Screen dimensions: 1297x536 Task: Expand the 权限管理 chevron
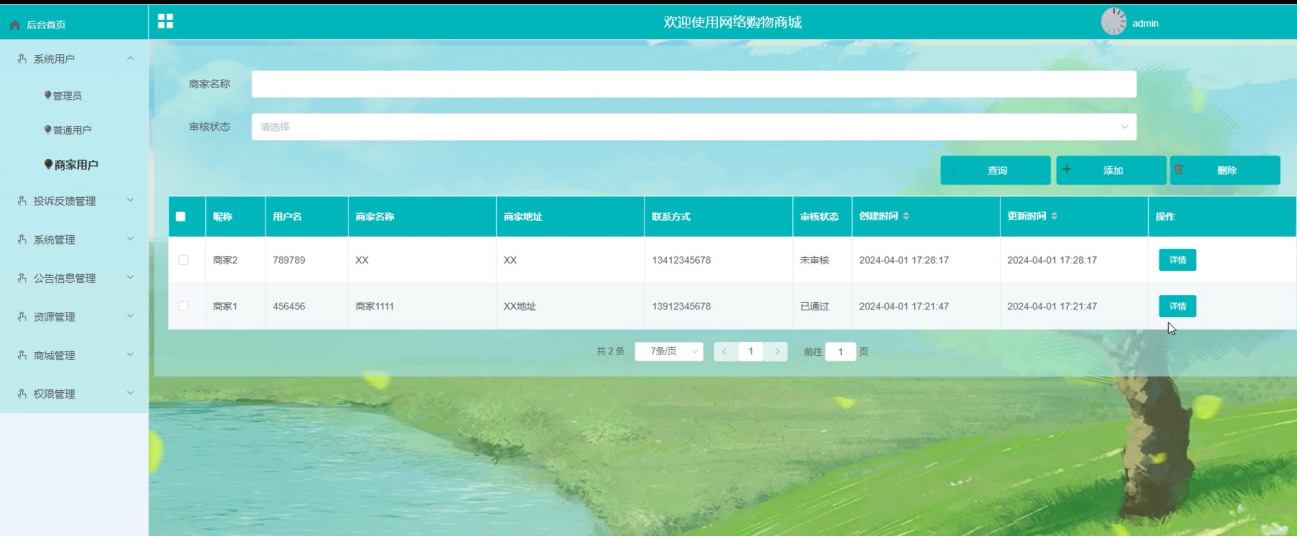[x=130, y=393]
